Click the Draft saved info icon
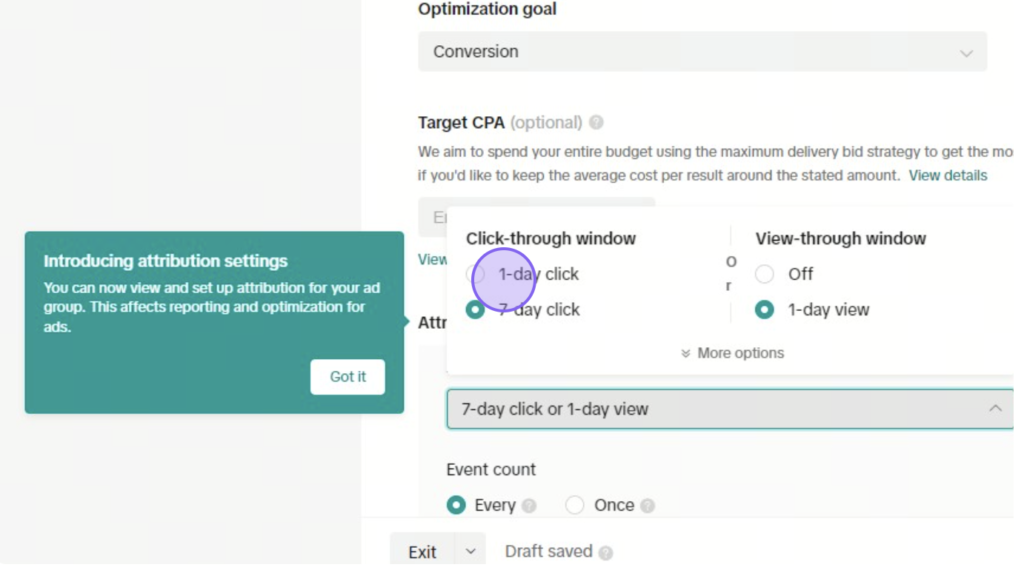This screenshot has height=573, width=1024. tap(605, 553)
